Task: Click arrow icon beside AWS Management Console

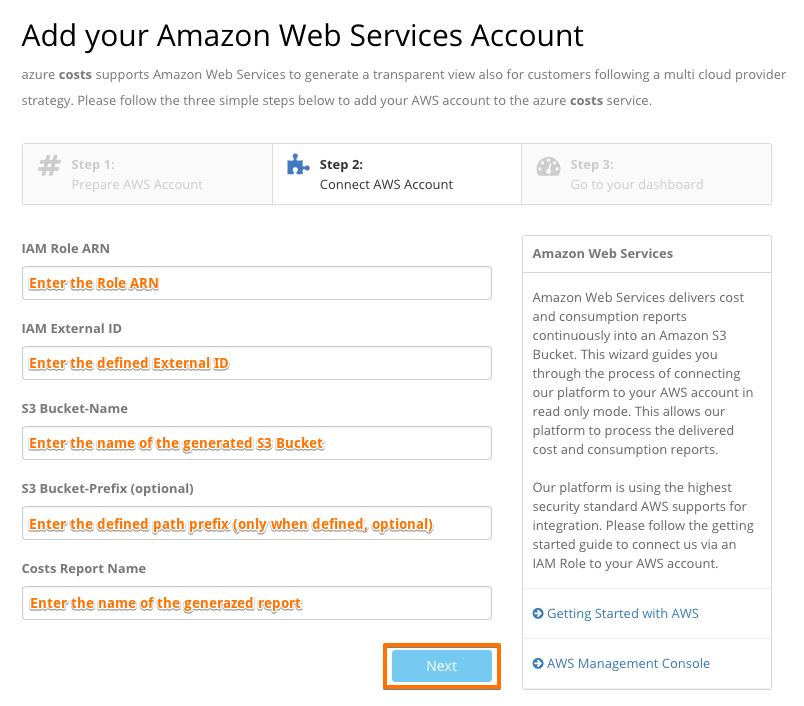Action: (x=538, y=664)
